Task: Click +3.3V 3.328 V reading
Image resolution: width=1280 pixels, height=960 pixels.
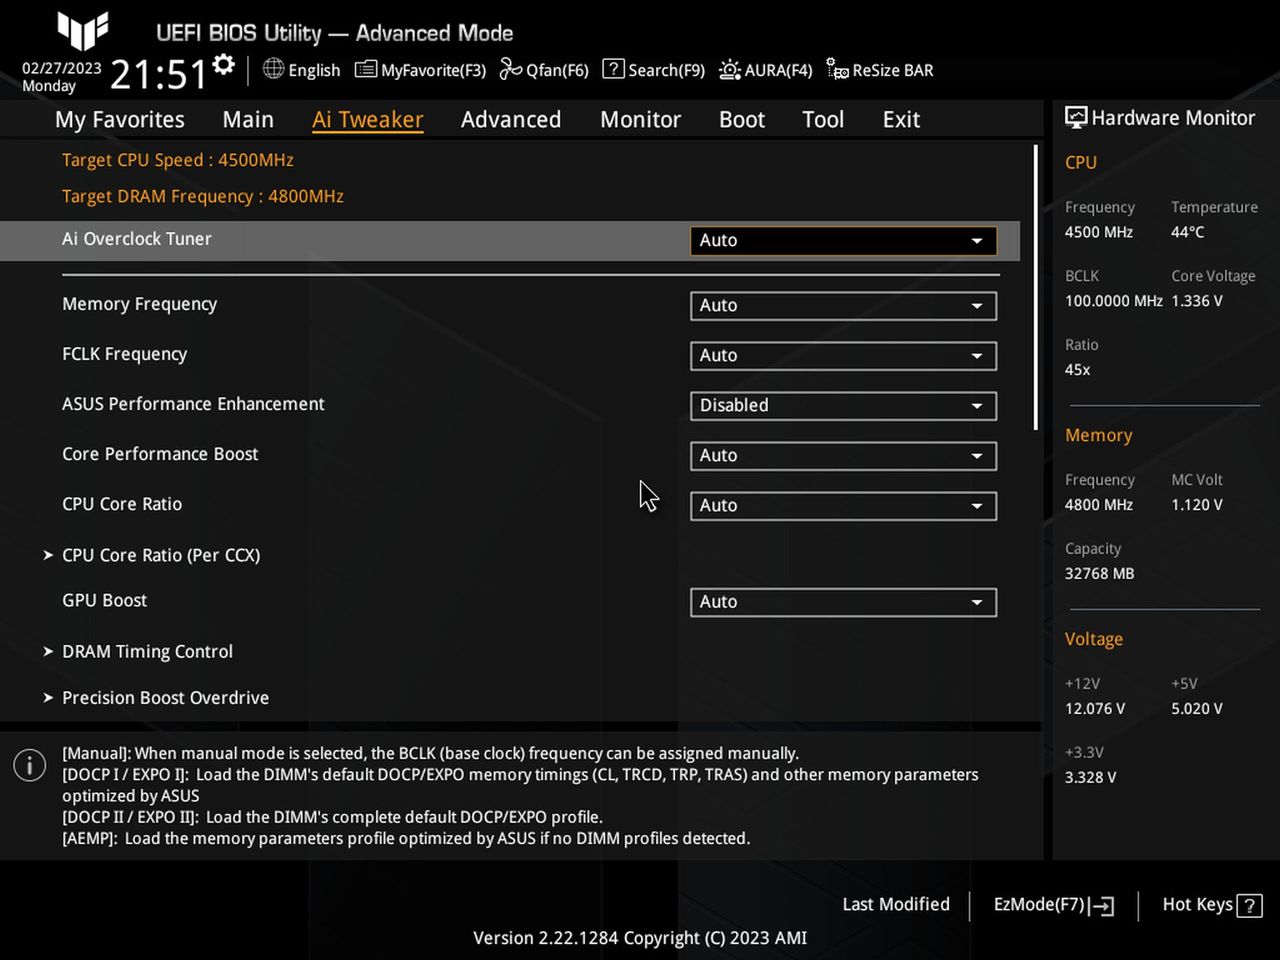Action: pos(1091,778)
